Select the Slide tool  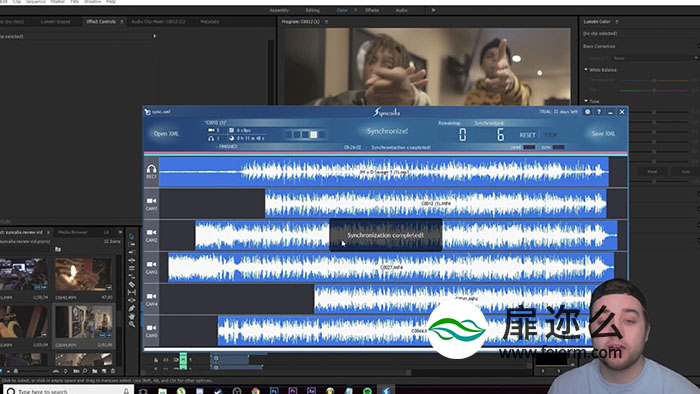132,300
